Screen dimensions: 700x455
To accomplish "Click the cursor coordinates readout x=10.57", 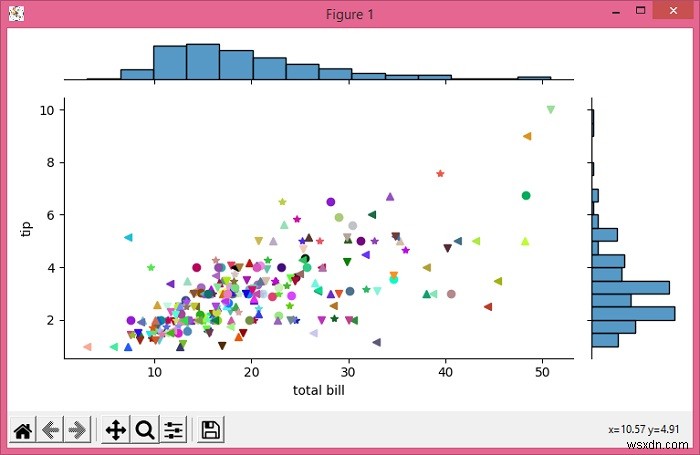I will [643, 429].
